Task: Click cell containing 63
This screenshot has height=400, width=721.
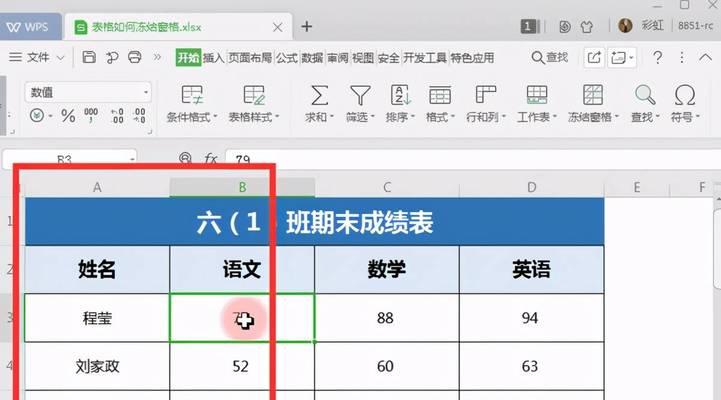Action: pos(532,366)
